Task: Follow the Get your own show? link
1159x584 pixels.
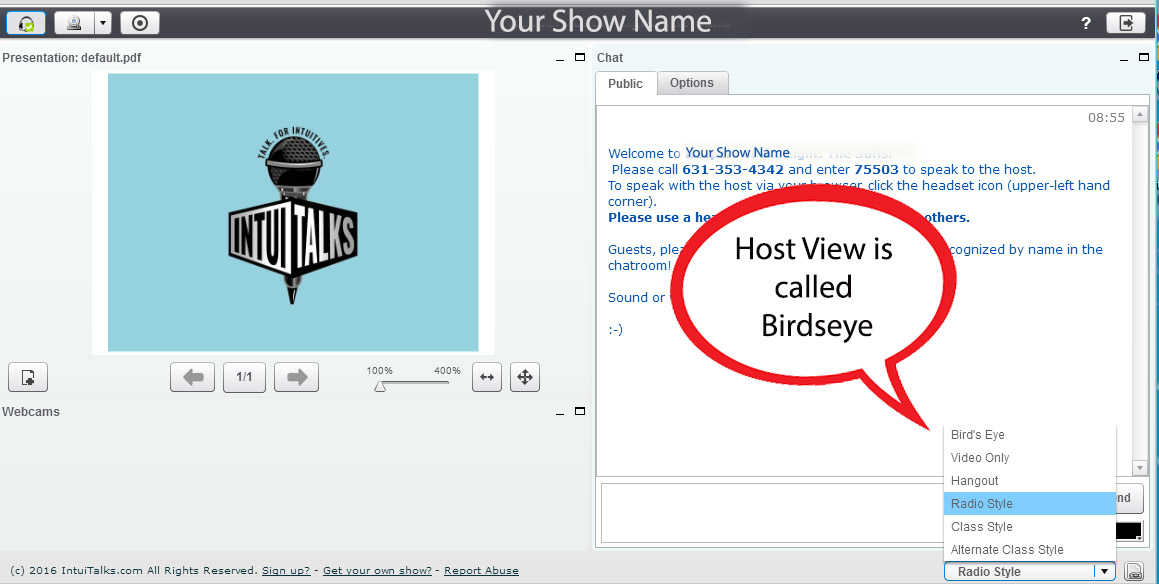Action: (x=377, y=571)
